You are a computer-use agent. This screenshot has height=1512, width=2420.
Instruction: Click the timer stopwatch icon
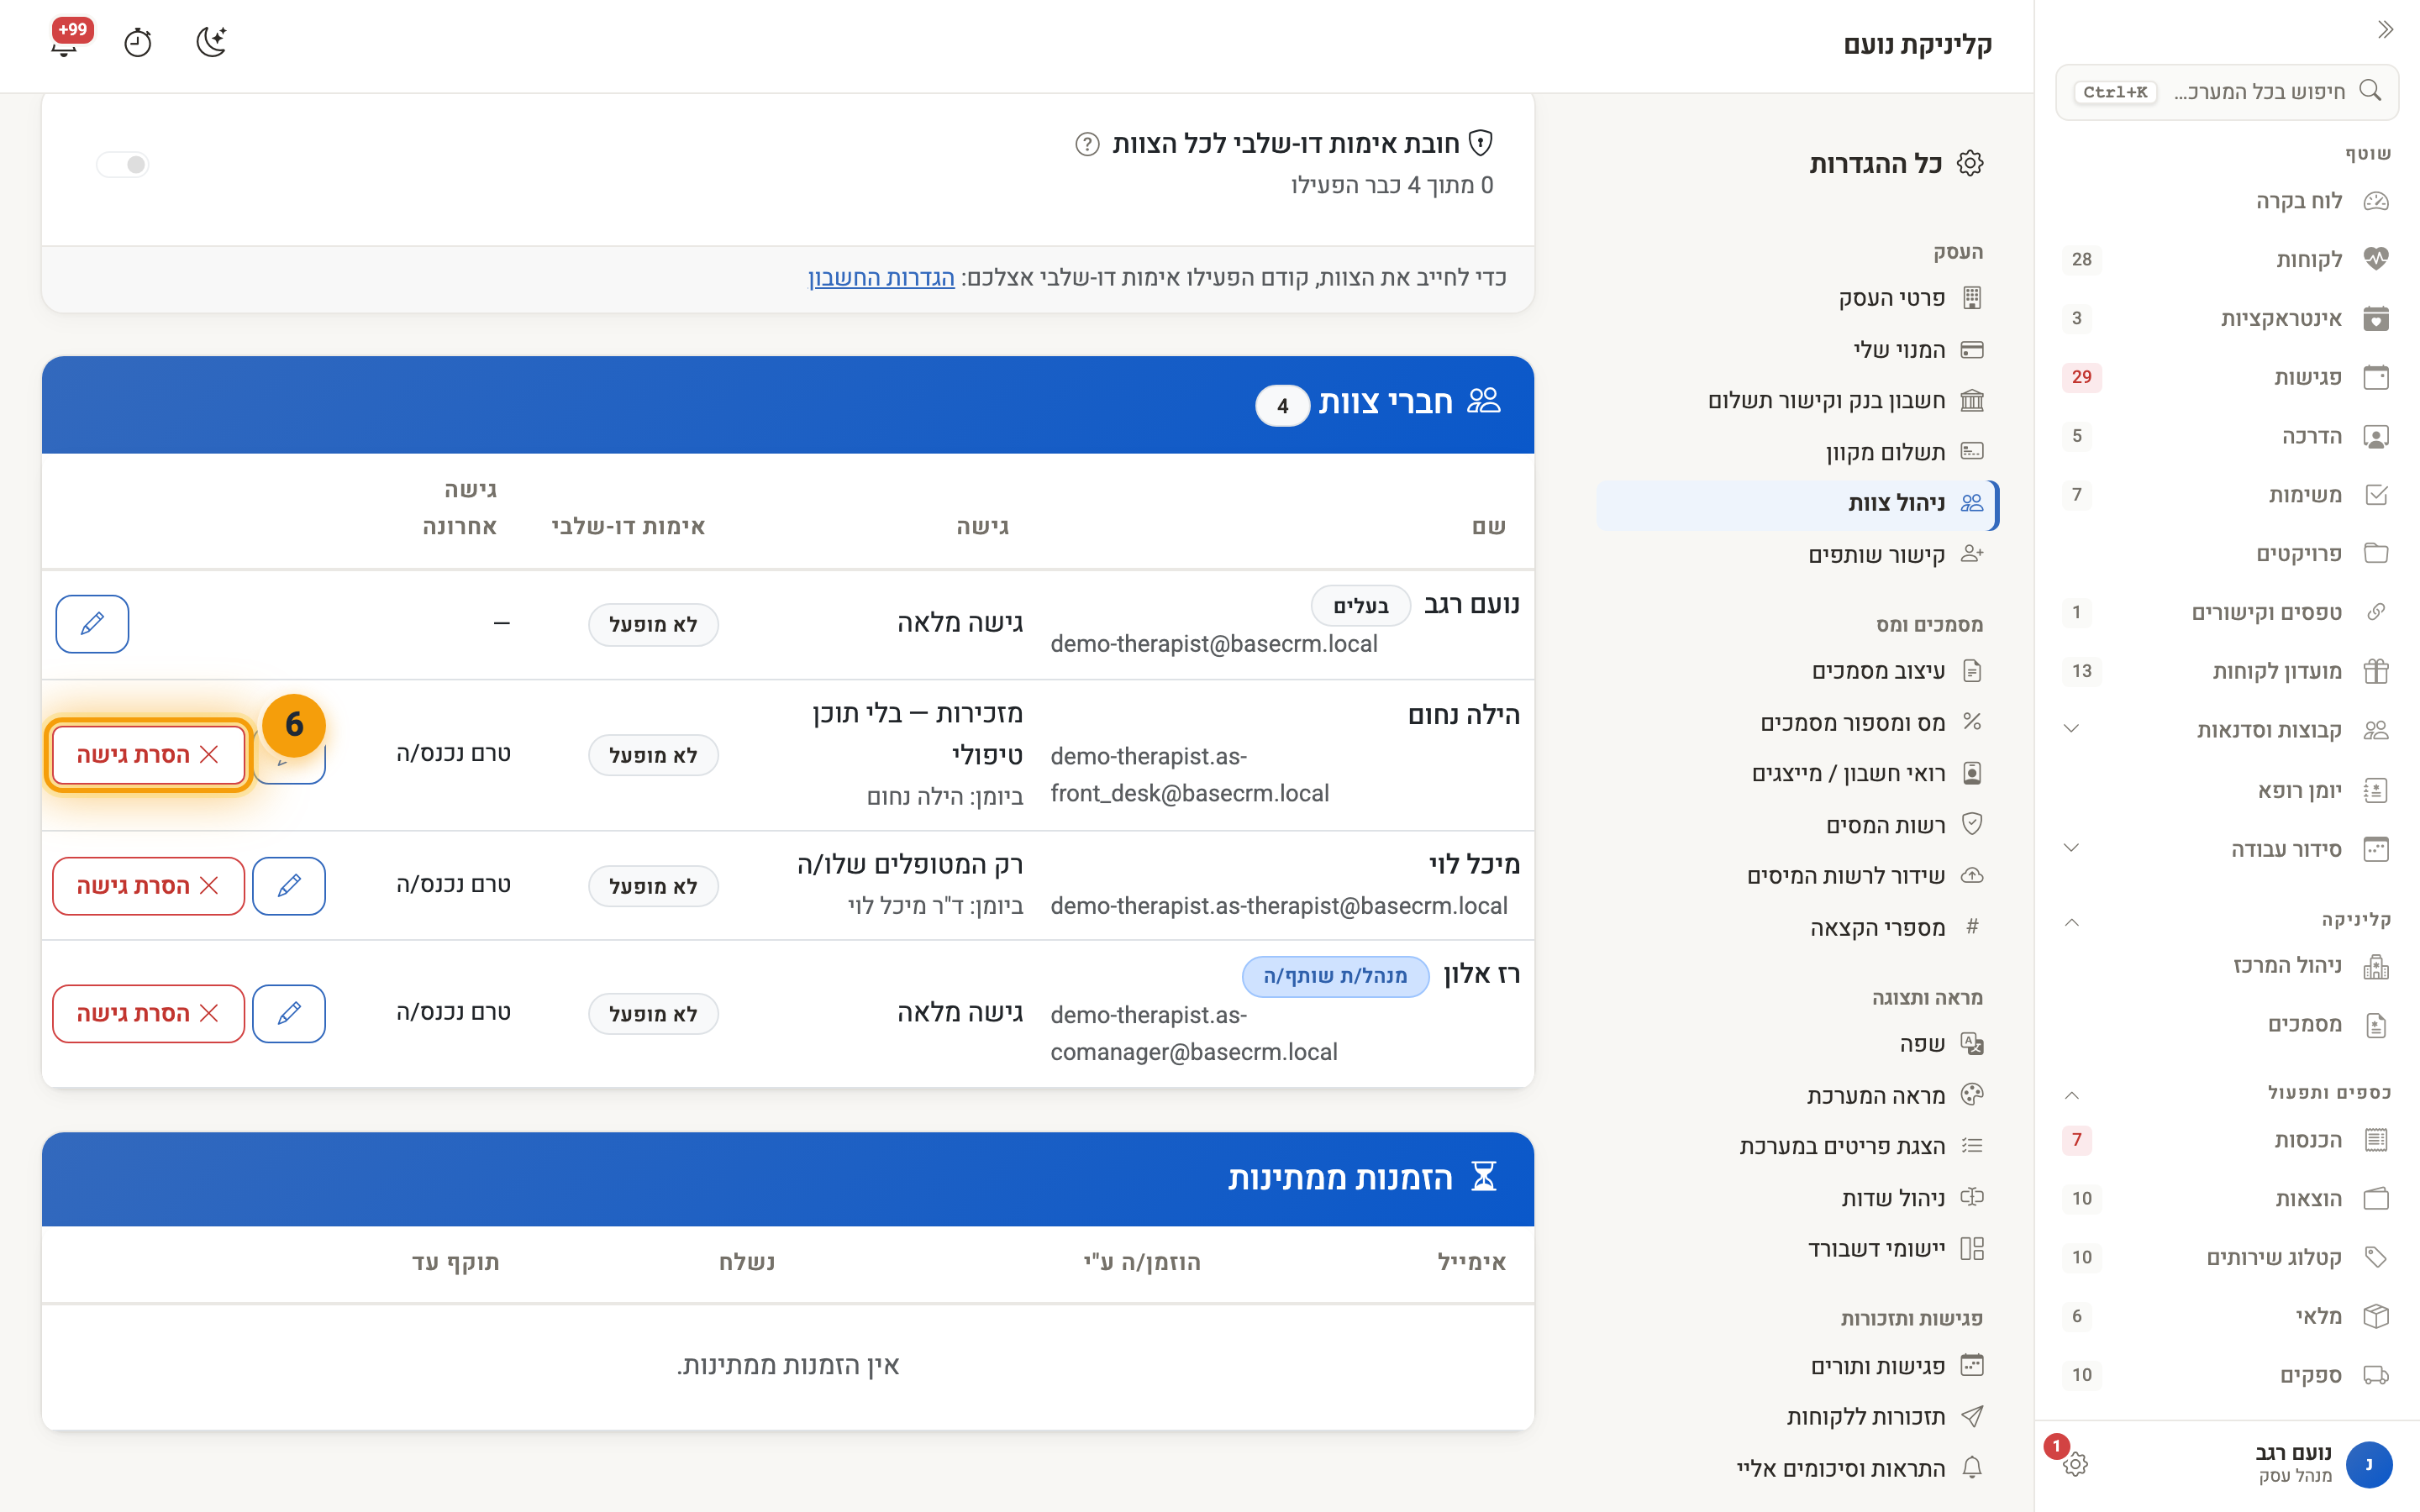point(138,42)
